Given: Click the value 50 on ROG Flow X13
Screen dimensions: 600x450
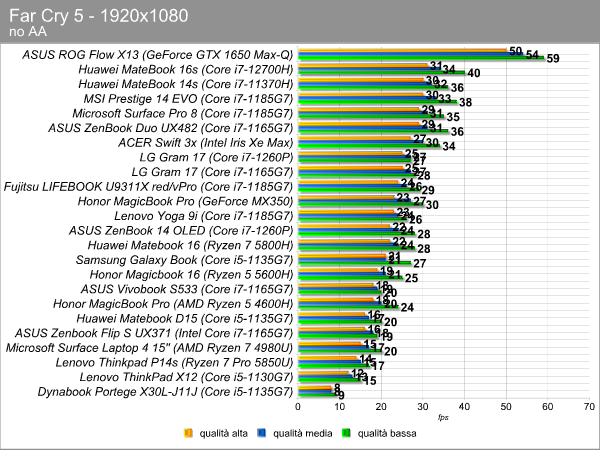Looking at the screenshot, I should click(516, 51).
